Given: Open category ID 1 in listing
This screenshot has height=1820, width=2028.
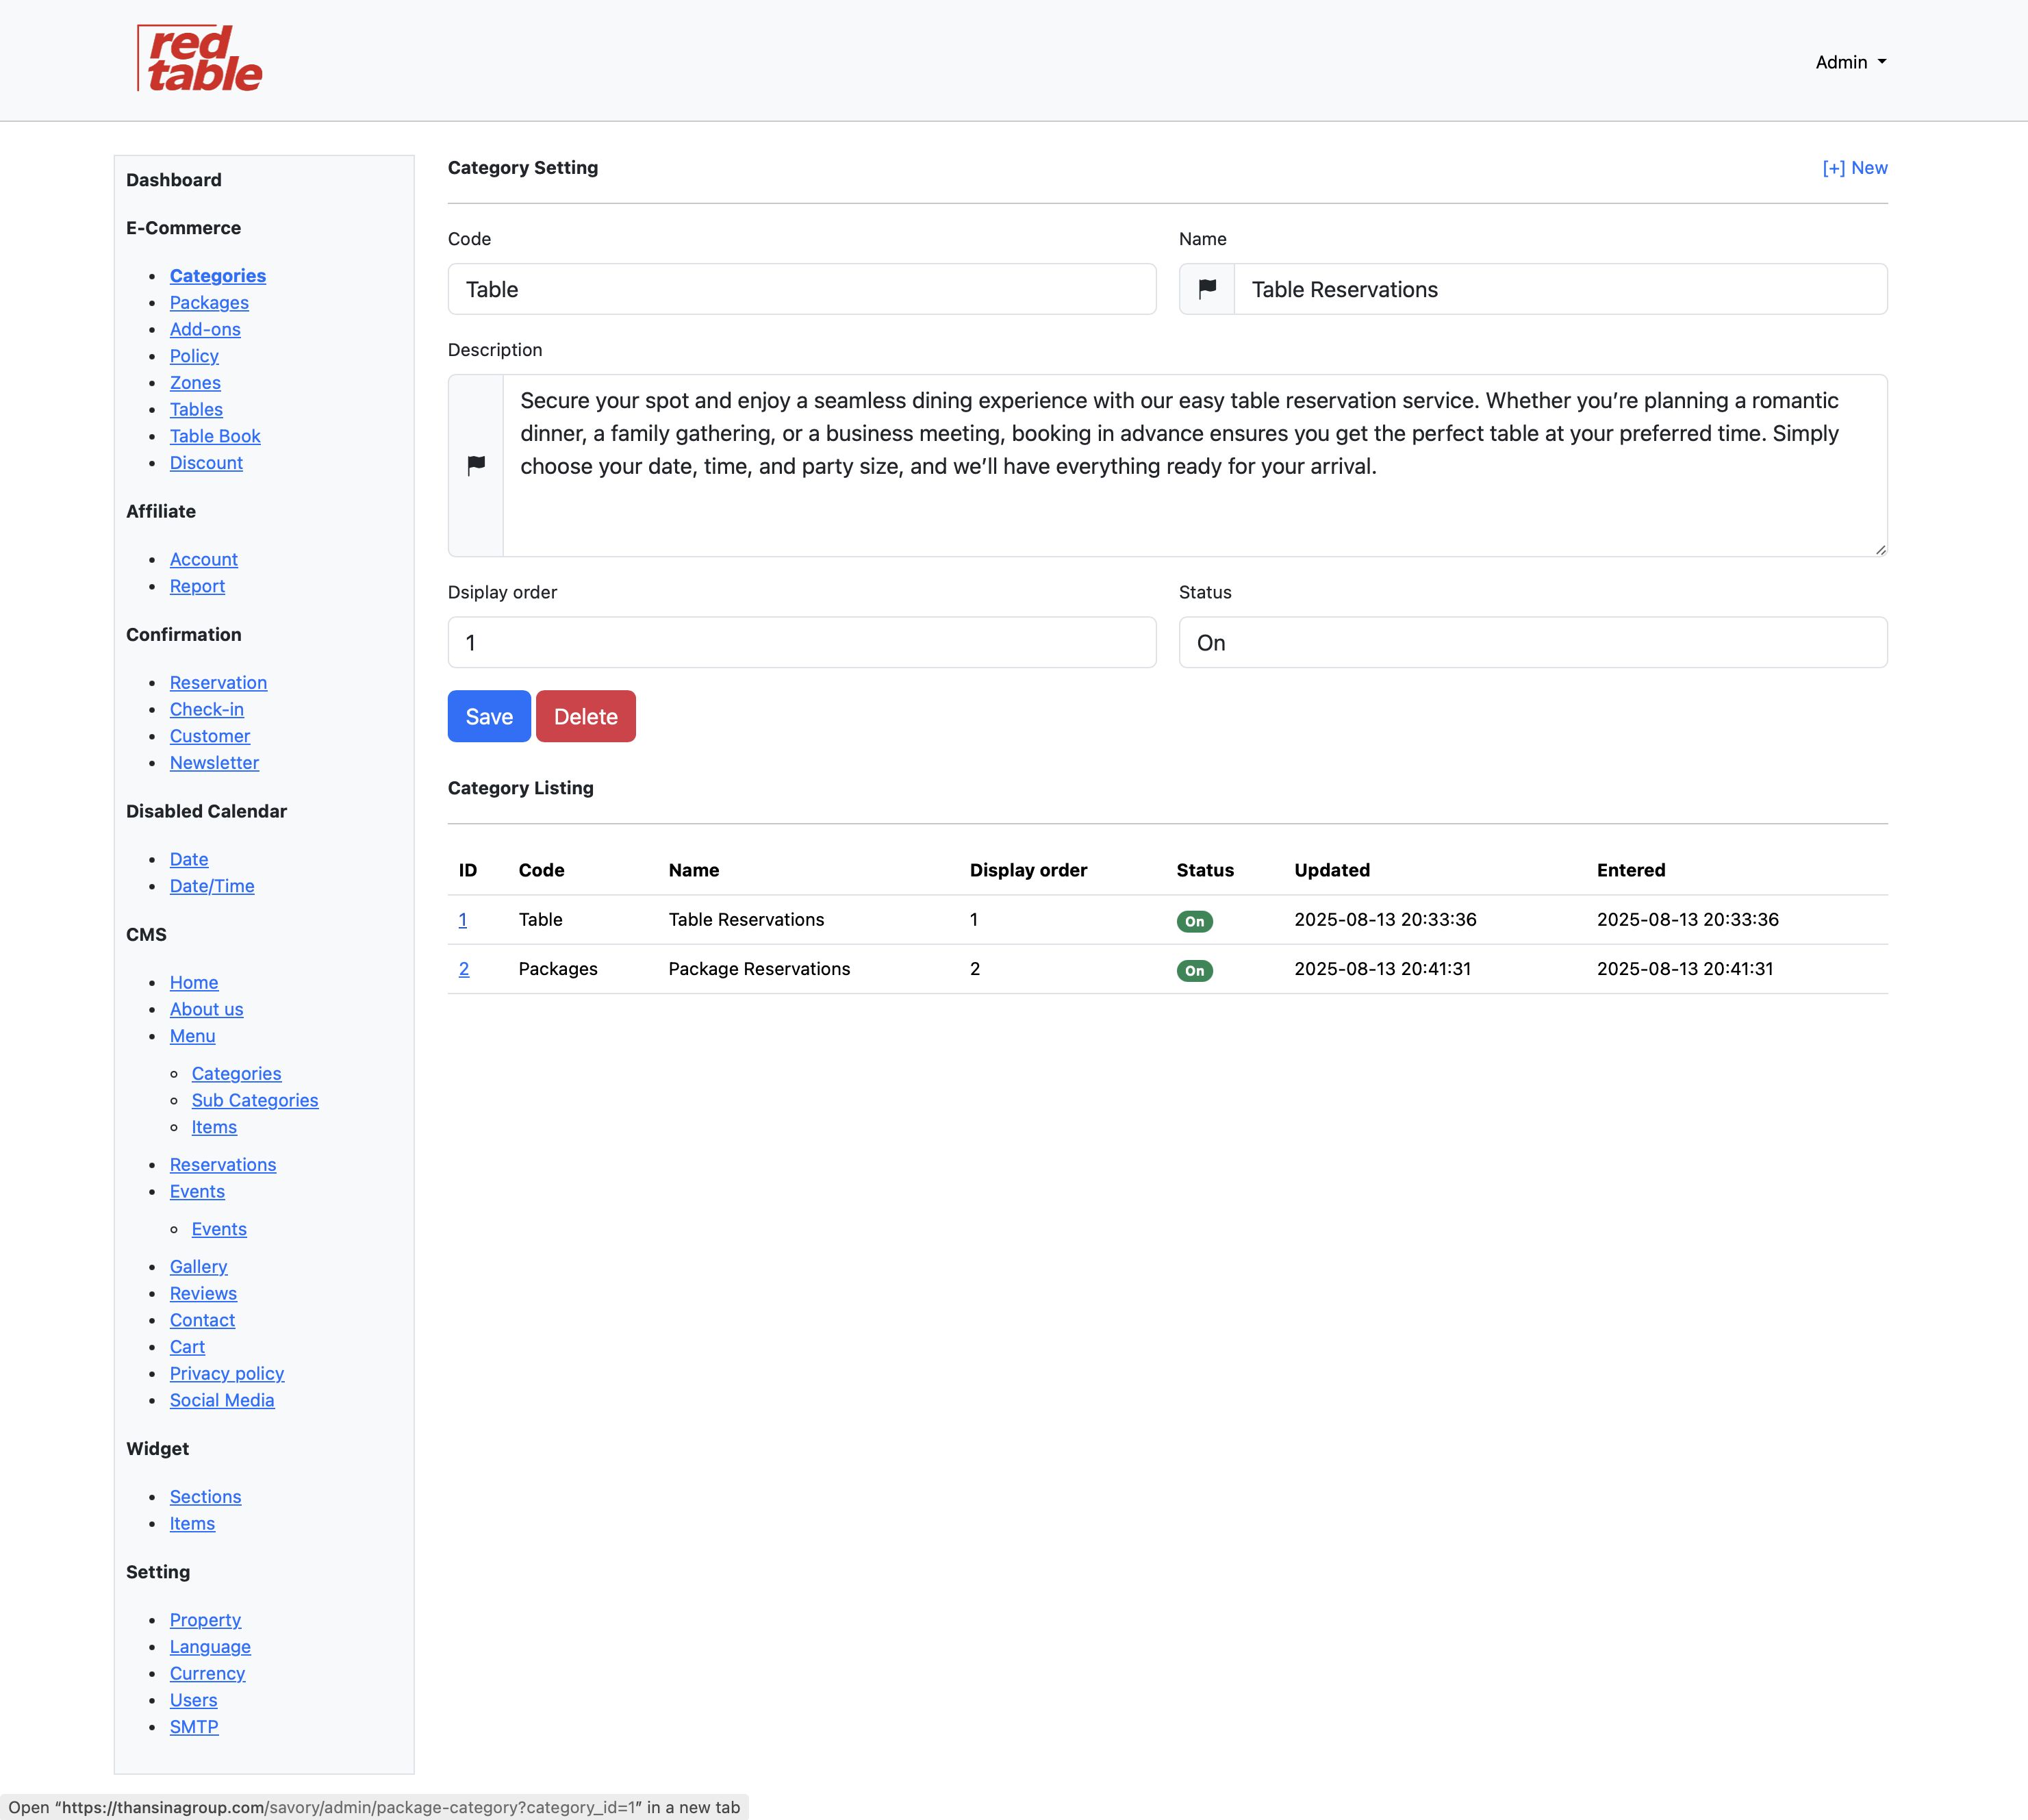Looking at the screenshot, I should click(463, 920).
